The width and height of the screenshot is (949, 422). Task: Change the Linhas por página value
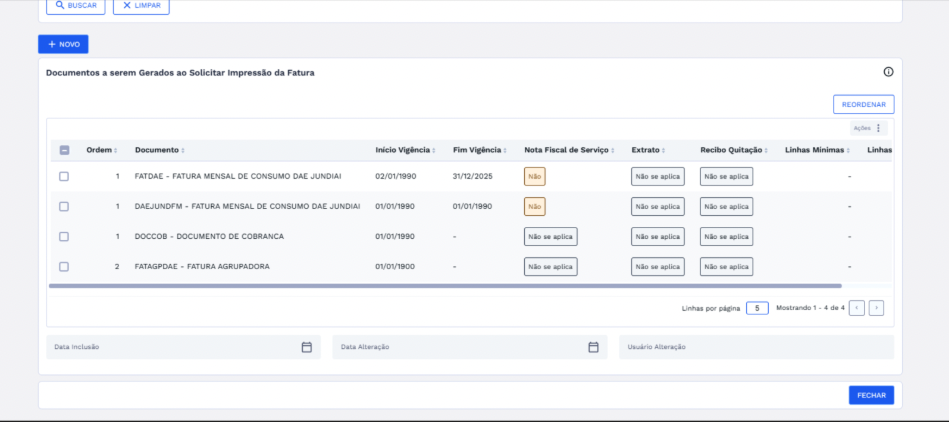[x=757, y=308]
